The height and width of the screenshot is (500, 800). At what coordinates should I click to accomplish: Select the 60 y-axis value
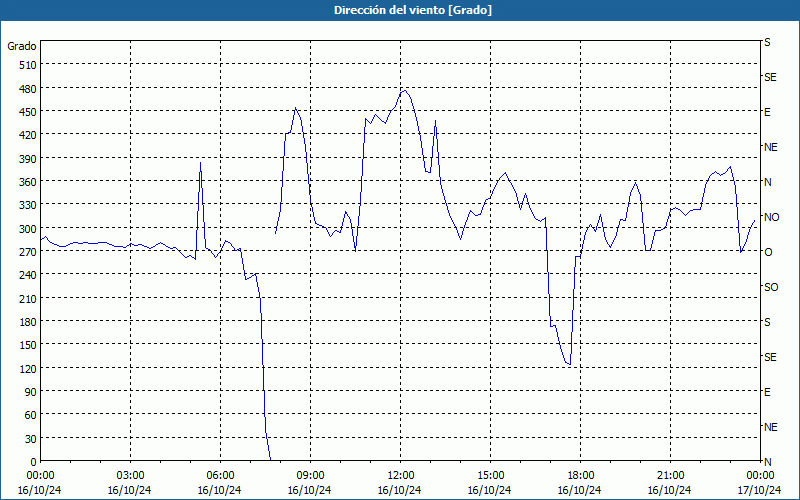point(31,415)
